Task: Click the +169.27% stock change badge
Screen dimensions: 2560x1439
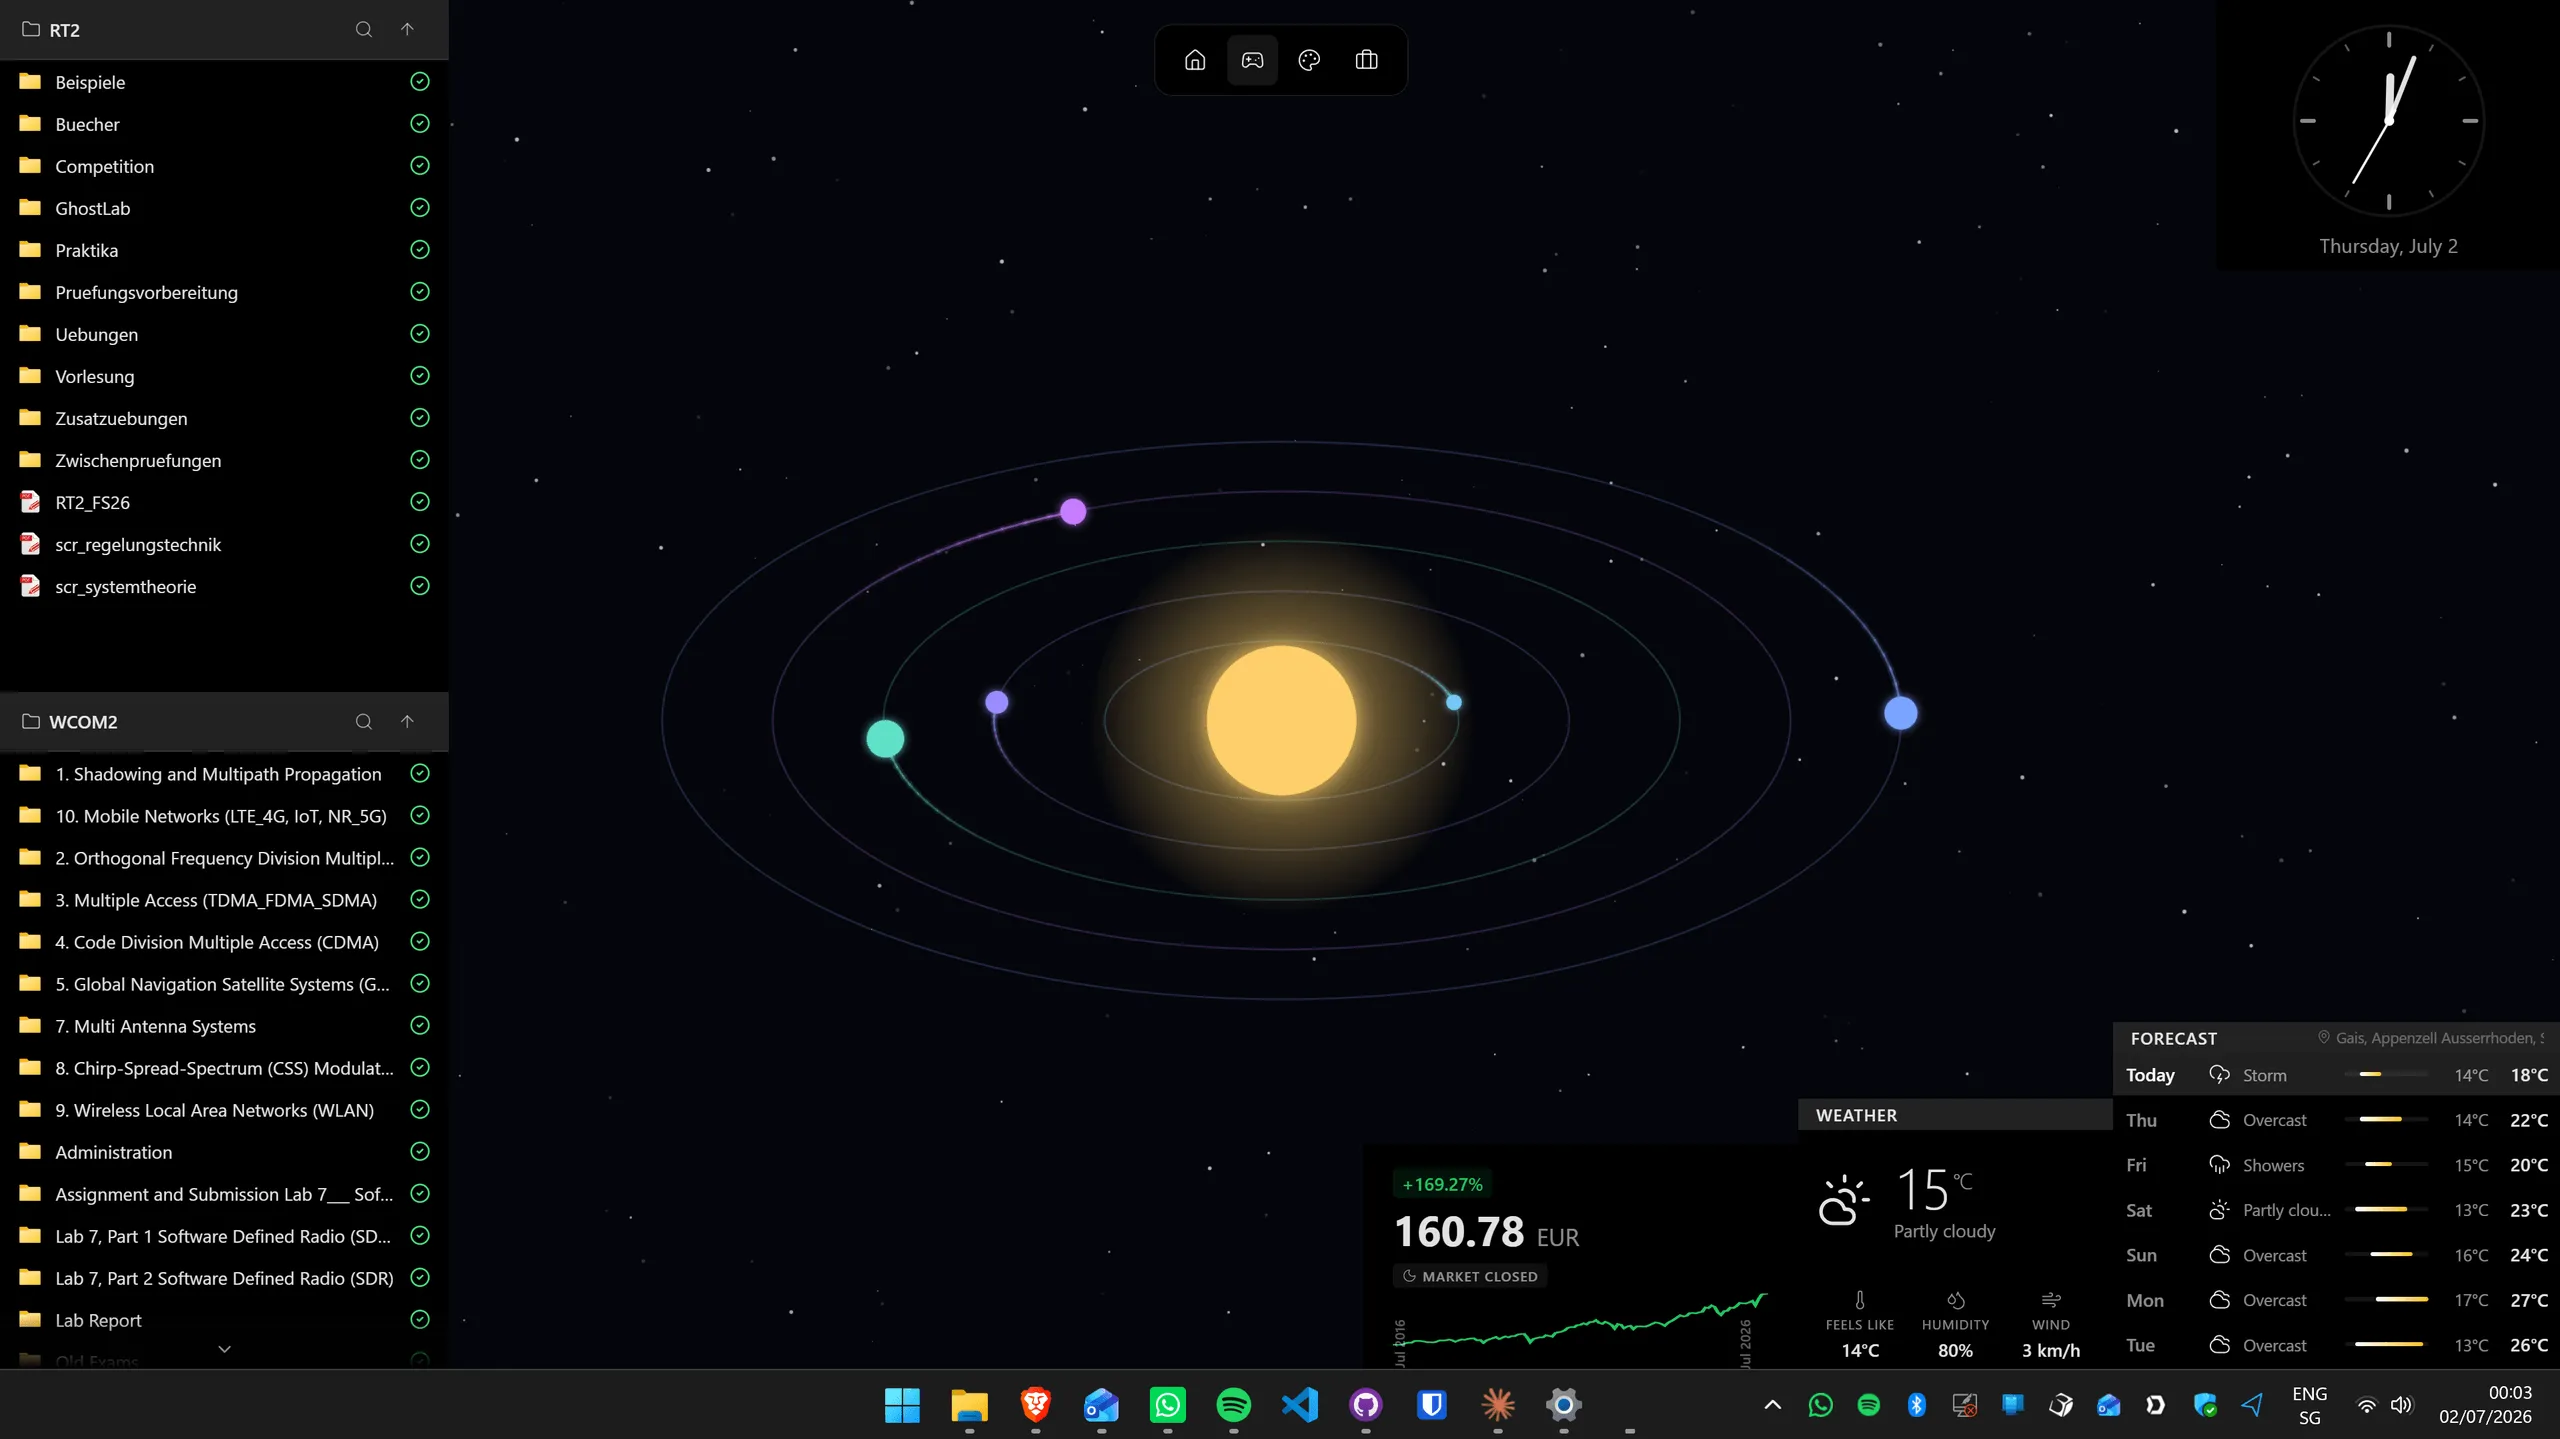Action: 1442,1184
